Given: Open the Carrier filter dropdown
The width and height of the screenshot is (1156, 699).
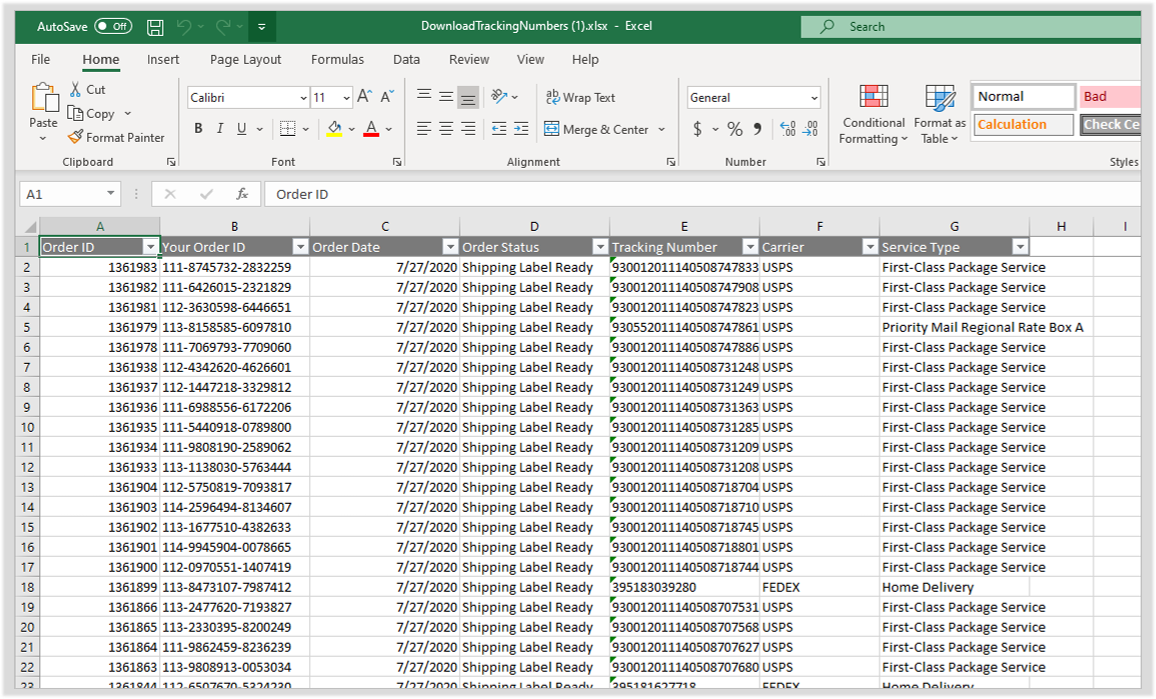Looking at the screenshot, I should pos(871,247).
